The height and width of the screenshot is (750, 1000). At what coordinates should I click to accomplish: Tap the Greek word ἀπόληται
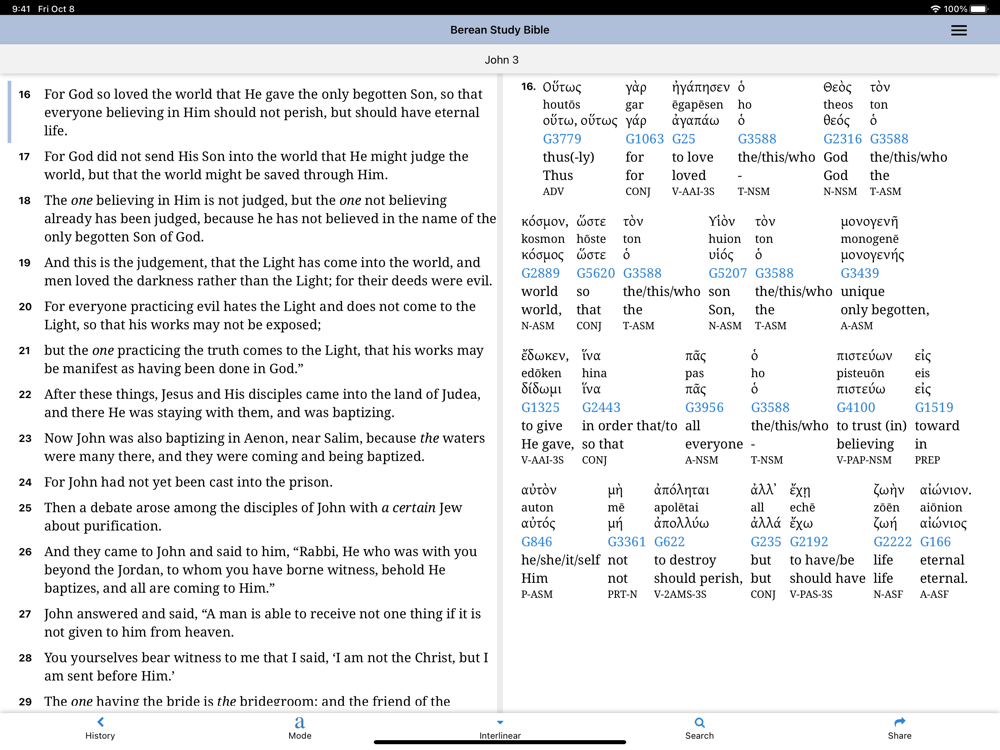tap(681, 490)
